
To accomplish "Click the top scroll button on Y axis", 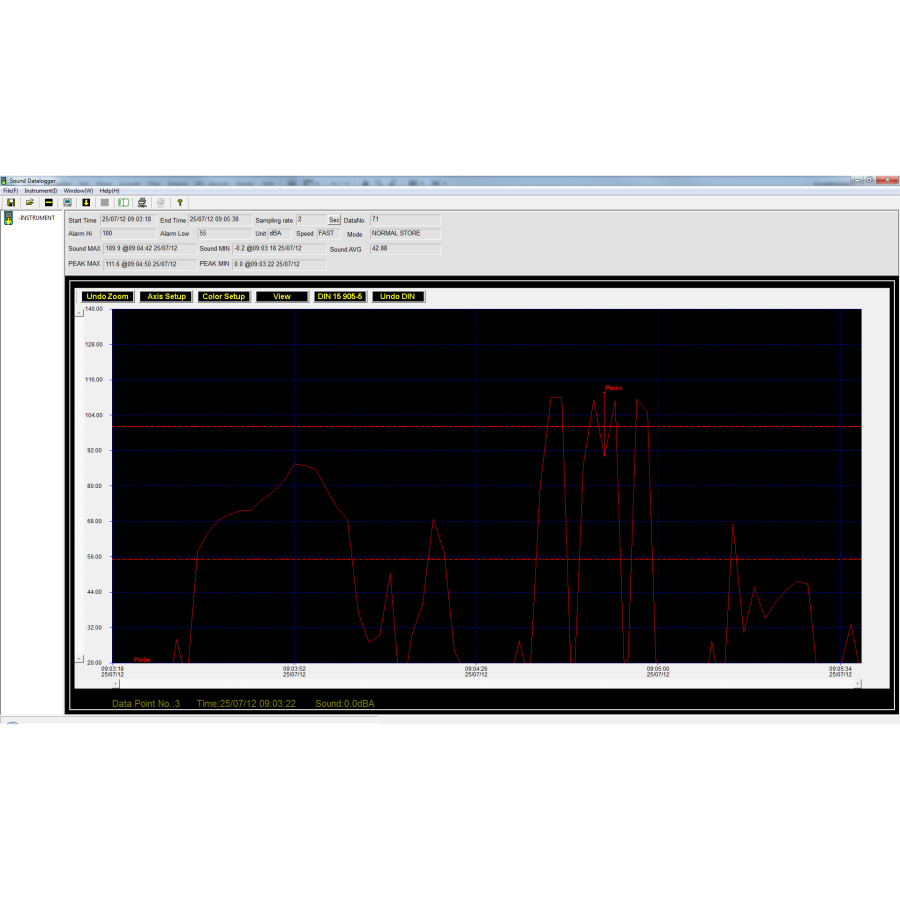I will tap(80, 312).
